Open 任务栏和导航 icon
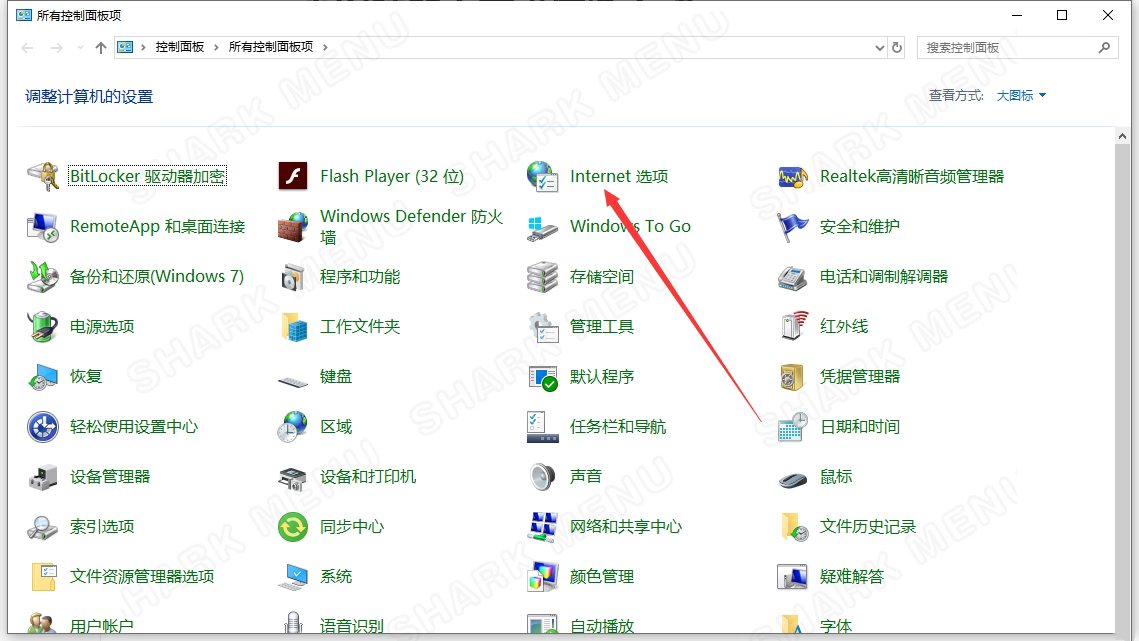This screenshot has height=641, width=1139. tap(543, 427)
